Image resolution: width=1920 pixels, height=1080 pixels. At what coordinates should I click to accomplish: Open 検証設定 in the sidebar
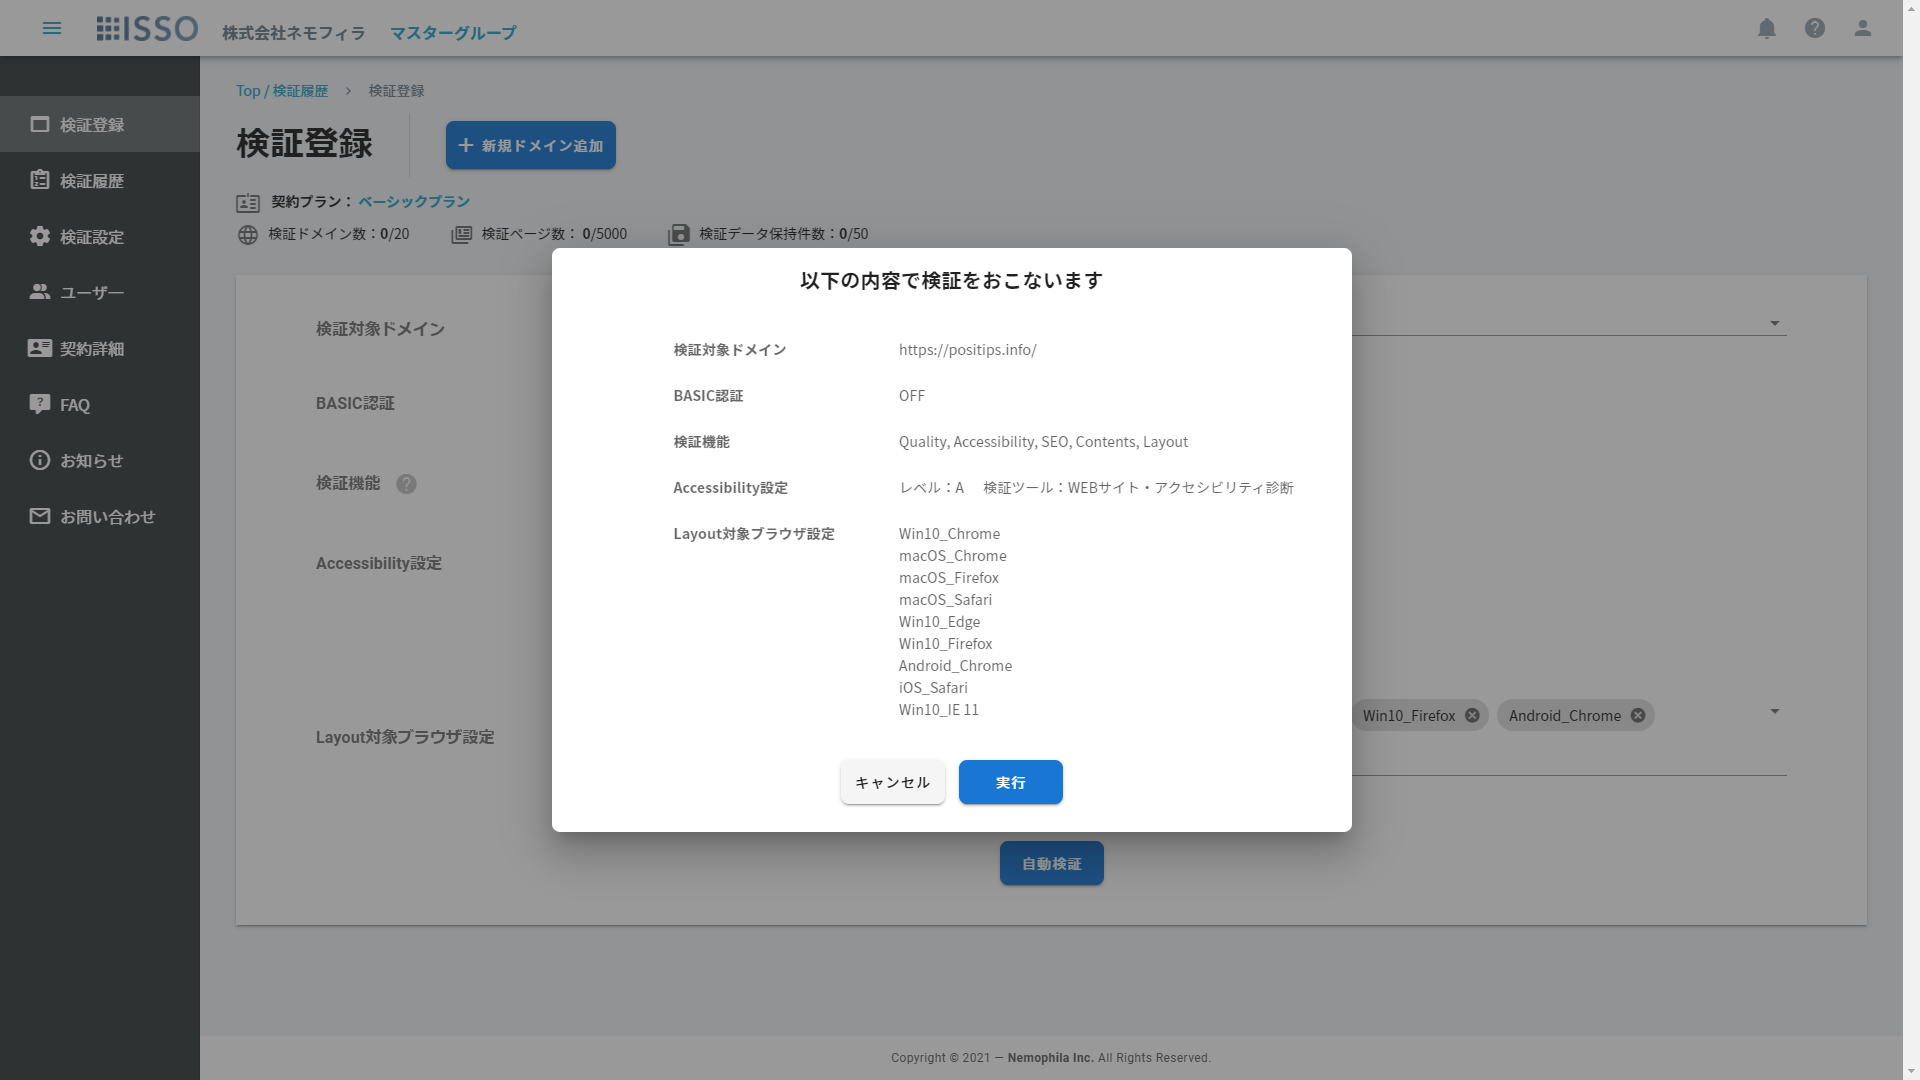pyautogui.click(x=100, y=236)
